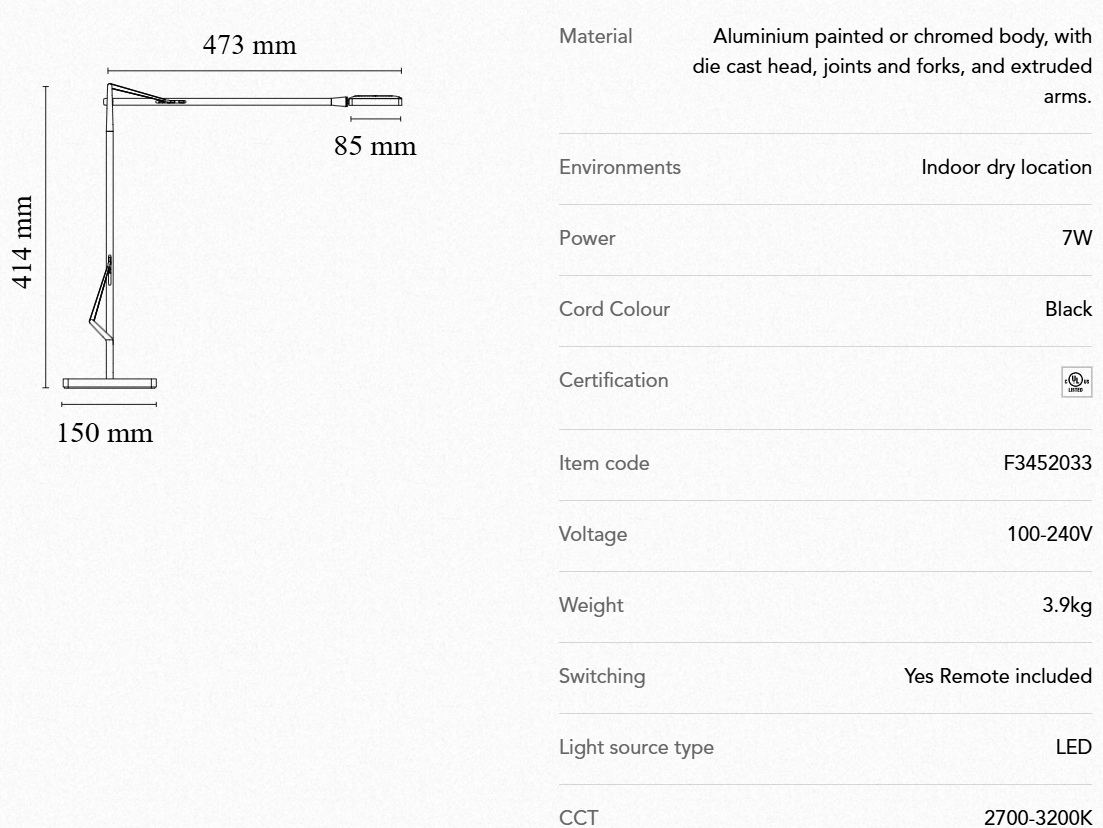Click the Certification row label
This screenshot has height=828, width=1103.
(x=614, y=381)
